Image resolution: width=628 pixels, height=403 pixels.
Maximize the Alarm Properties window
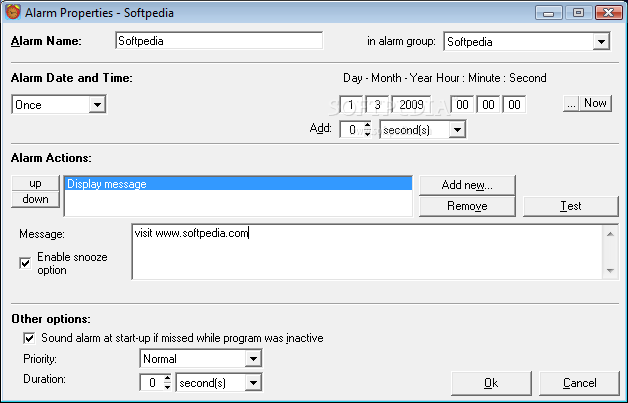click(578, 12)
